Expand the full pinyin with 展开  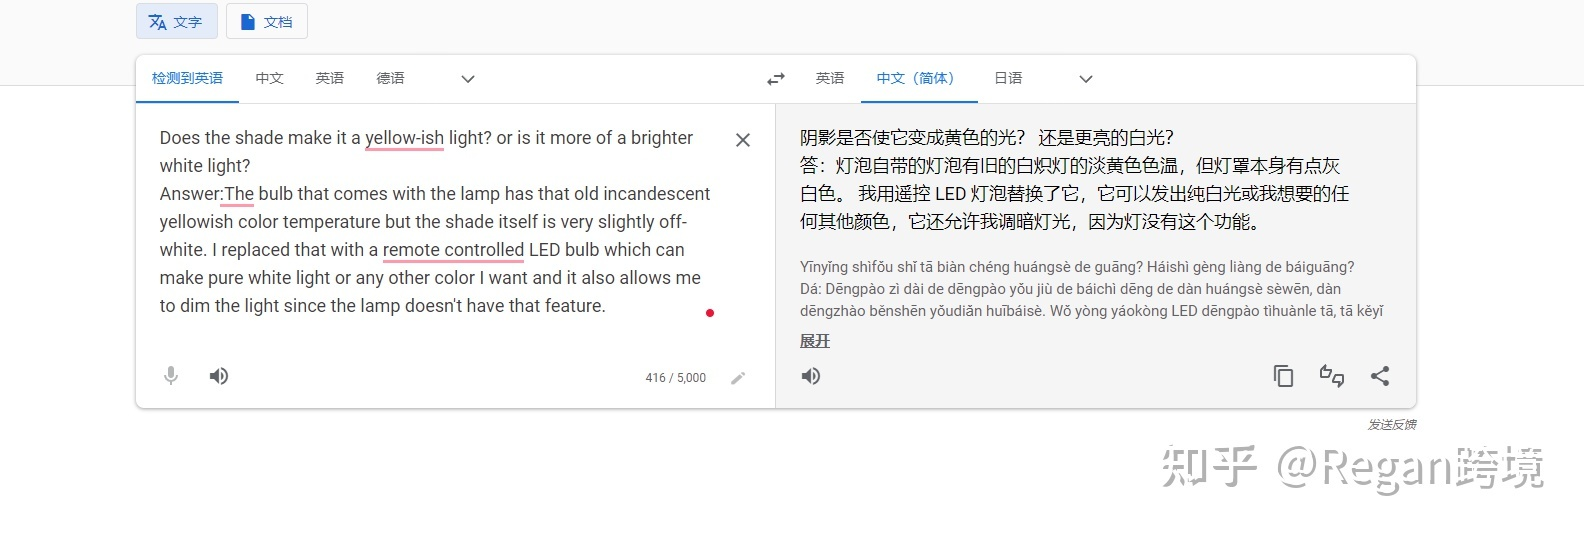point(815,341)
